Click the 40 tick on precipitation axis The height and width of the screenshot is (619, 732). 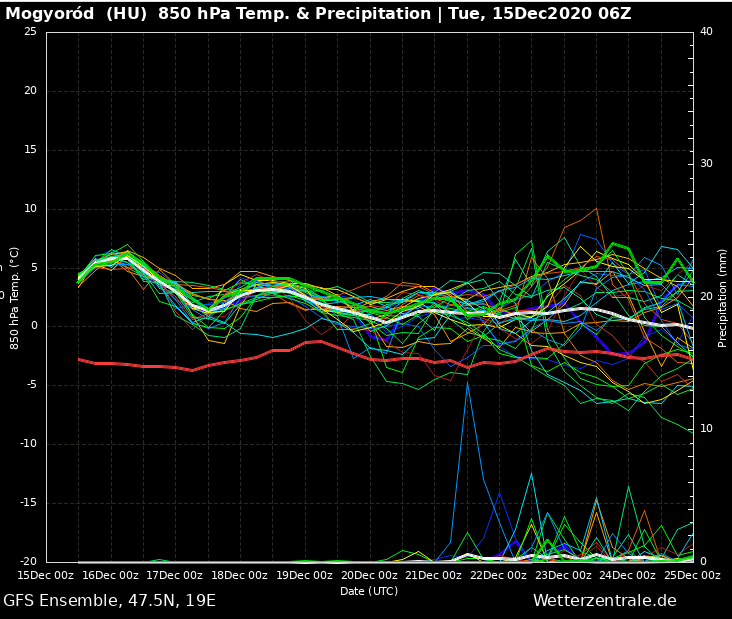click(706, 32)
